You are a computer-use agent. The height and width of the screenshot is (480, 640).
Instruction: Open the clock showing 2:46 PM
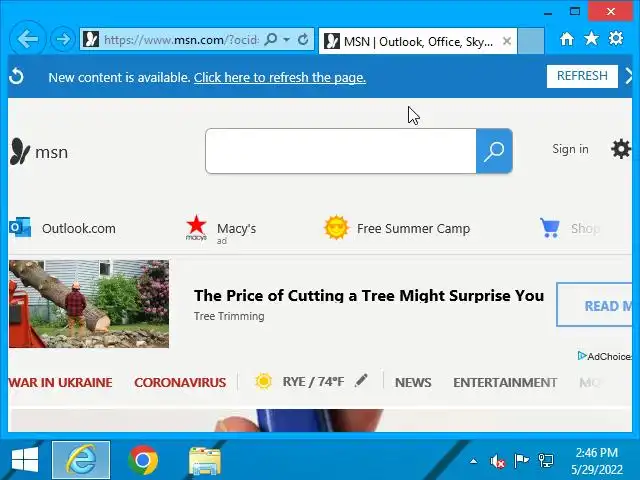[597, 461]
